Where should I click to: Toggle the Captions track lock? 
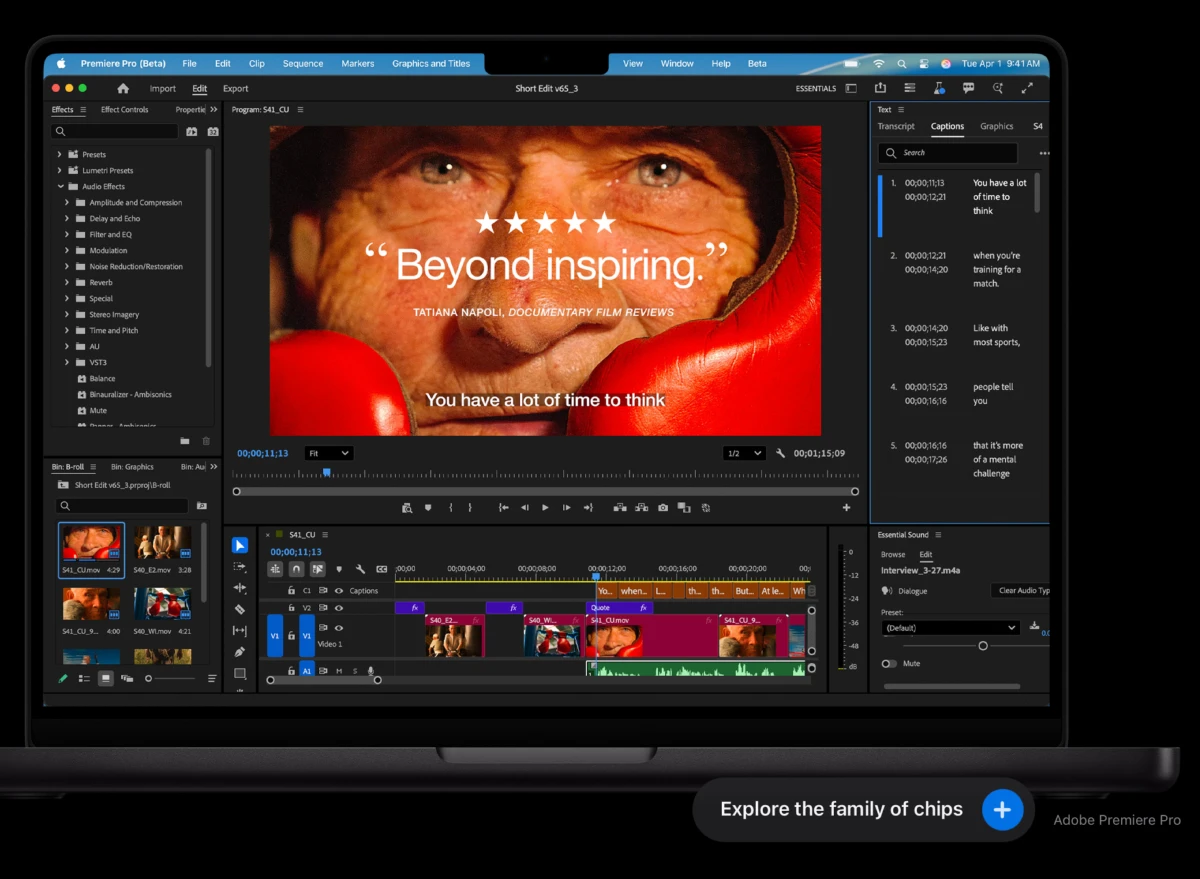[292, 591]
